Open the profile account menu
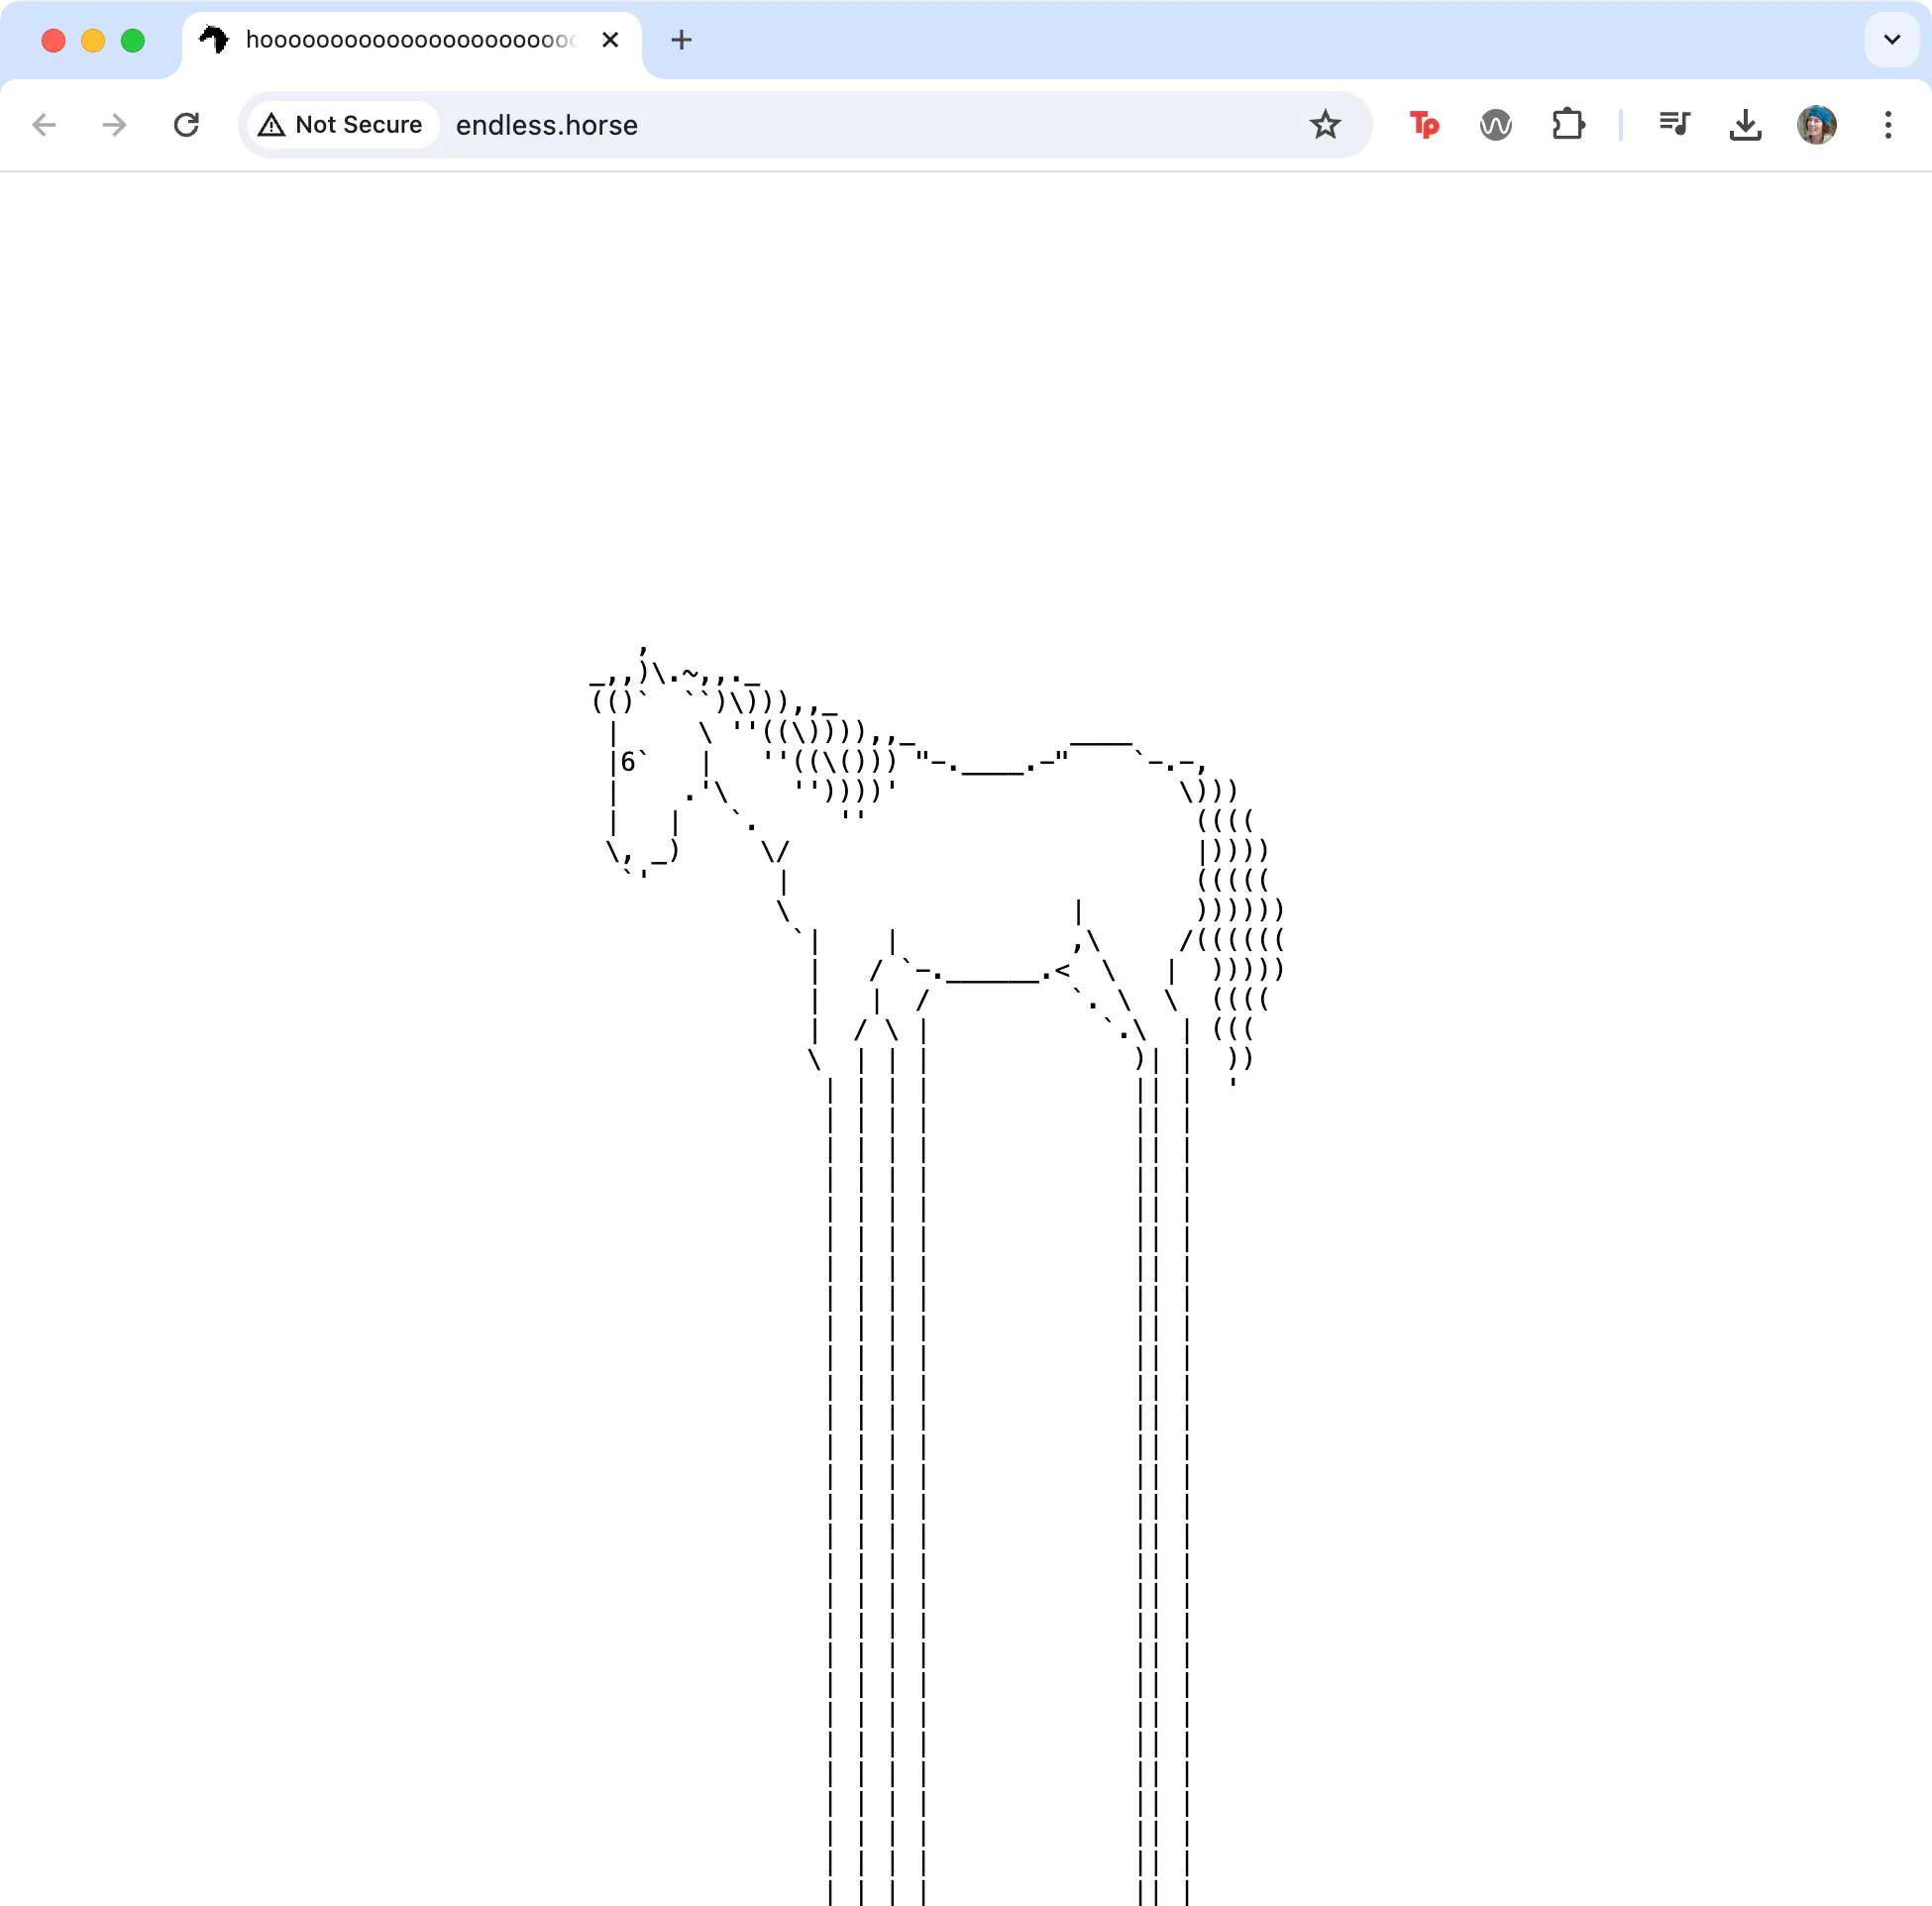 pos(1817,125)
